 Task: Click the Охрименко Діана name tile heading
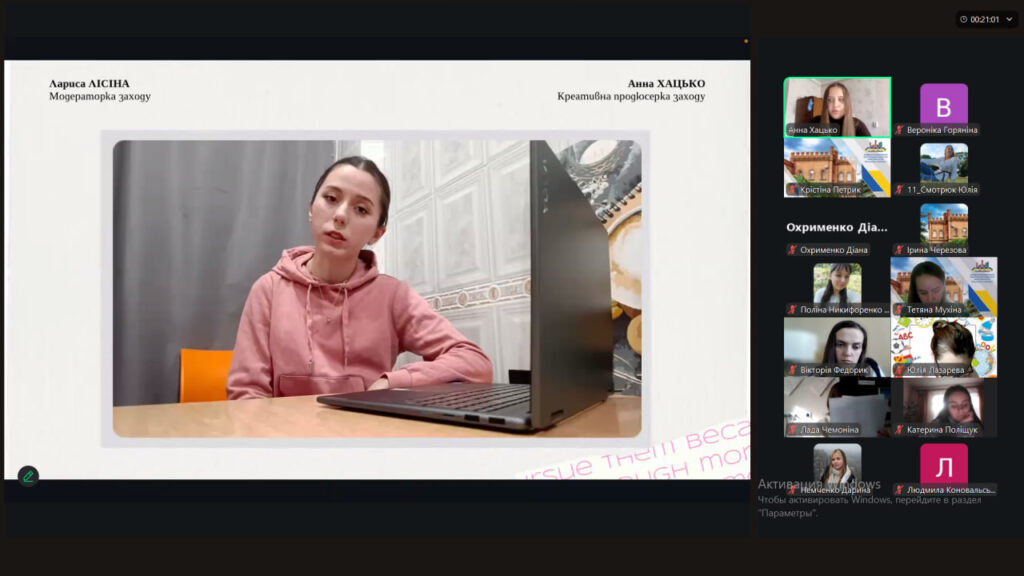(836, 227)
